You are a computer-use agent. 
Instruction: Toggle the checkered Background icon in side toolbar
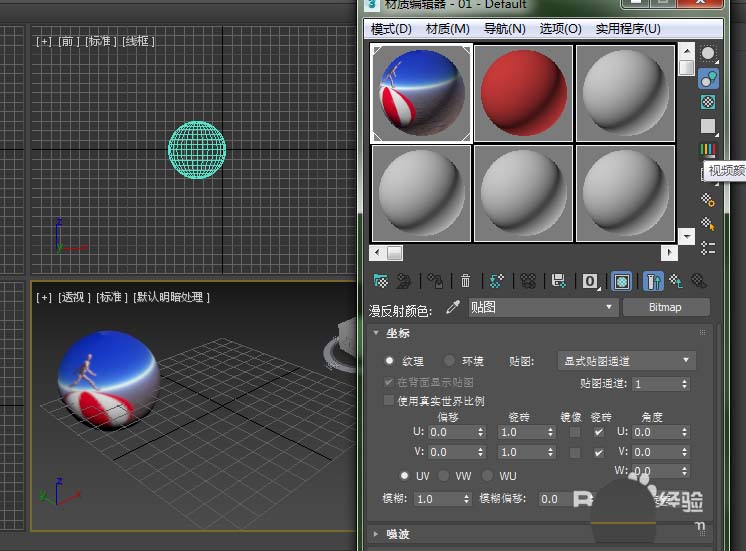(x=708, y=102)
